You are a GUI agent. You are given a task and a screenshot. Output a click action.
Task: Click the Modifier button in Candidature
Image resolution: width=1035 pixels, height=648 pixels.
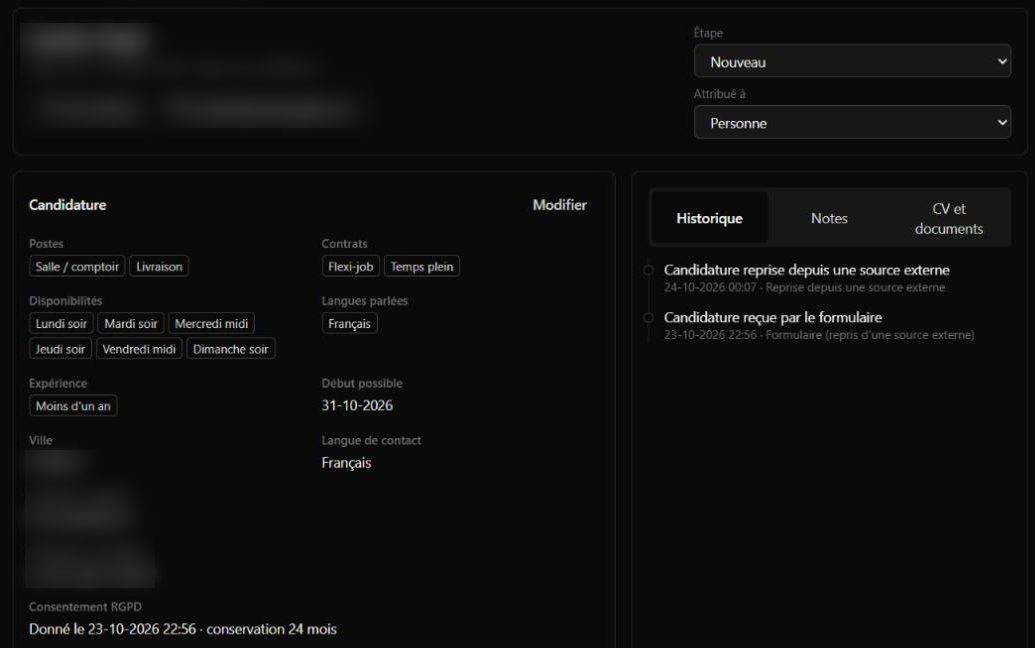[x=559, y=205]
